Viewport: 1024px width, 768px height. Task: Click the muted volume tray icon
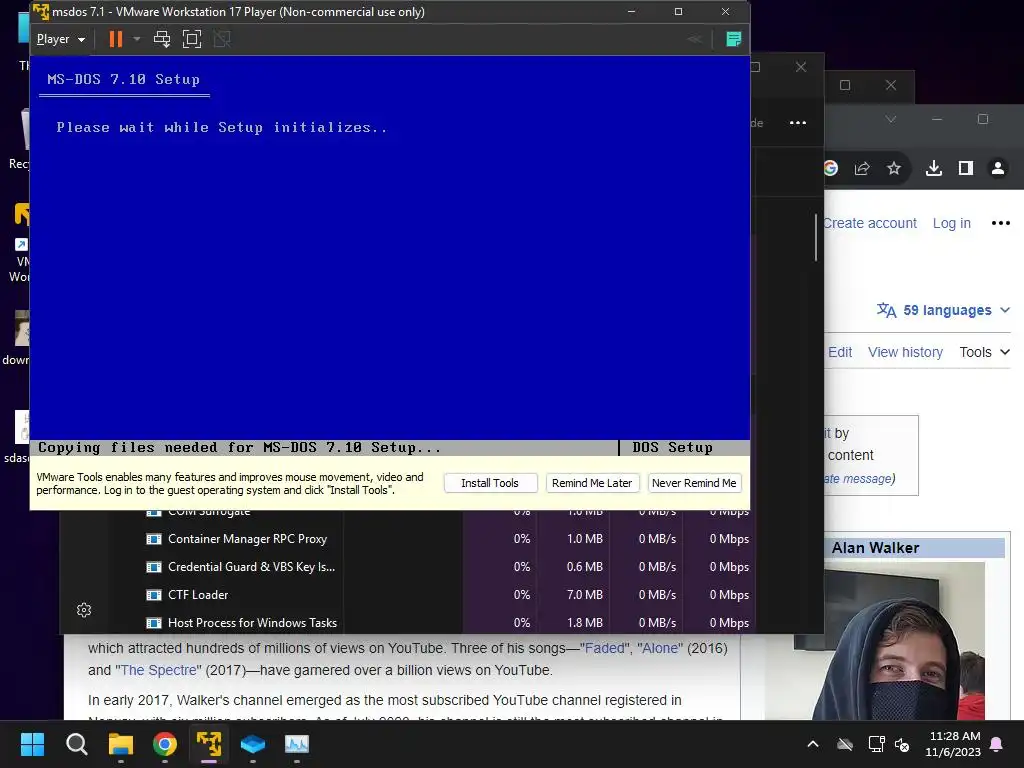(x=902, y=744)
